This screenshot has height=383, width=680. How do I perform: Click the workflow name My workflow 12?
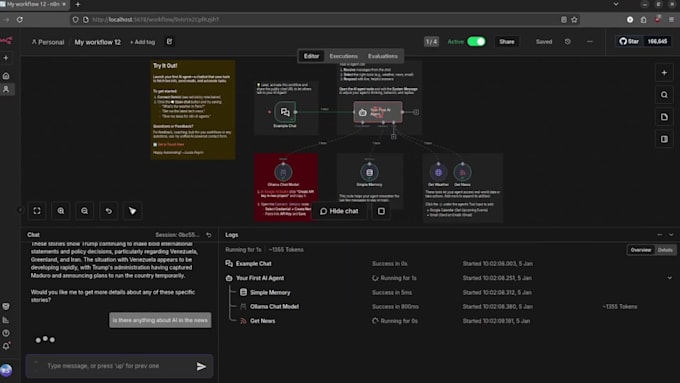pyautogui.click(x=98, y=42)
